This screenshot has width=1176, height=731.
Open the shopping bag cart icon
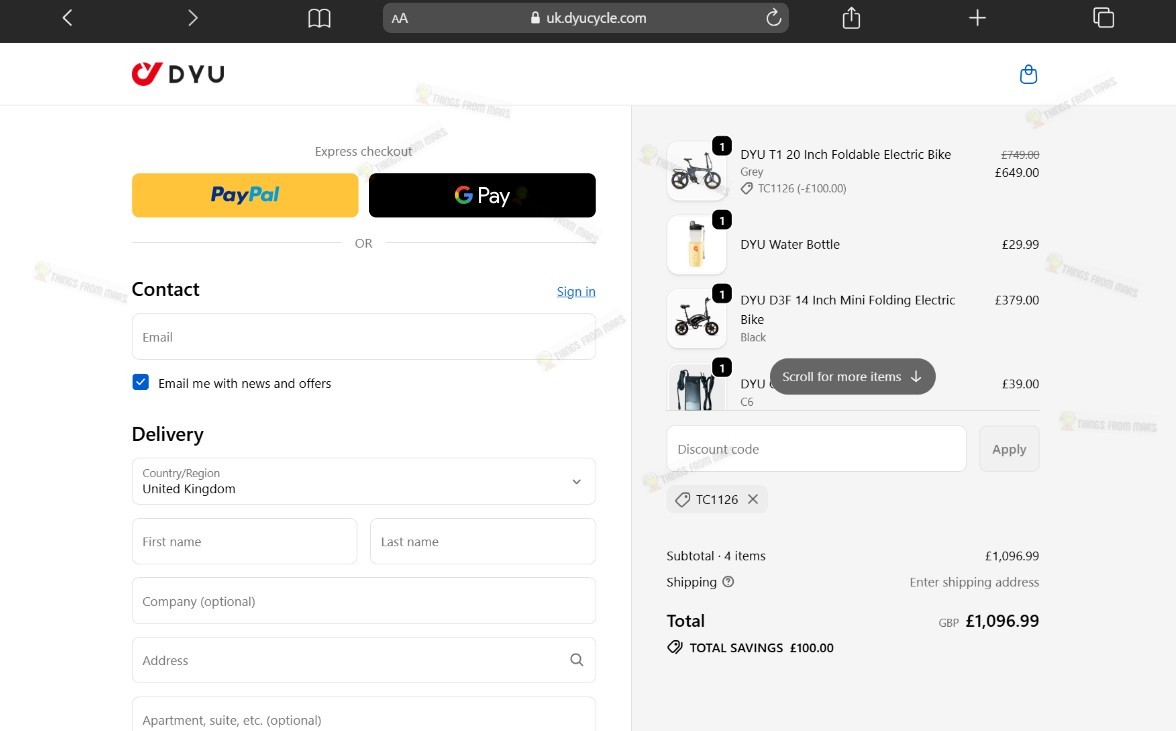(1028, 74)
